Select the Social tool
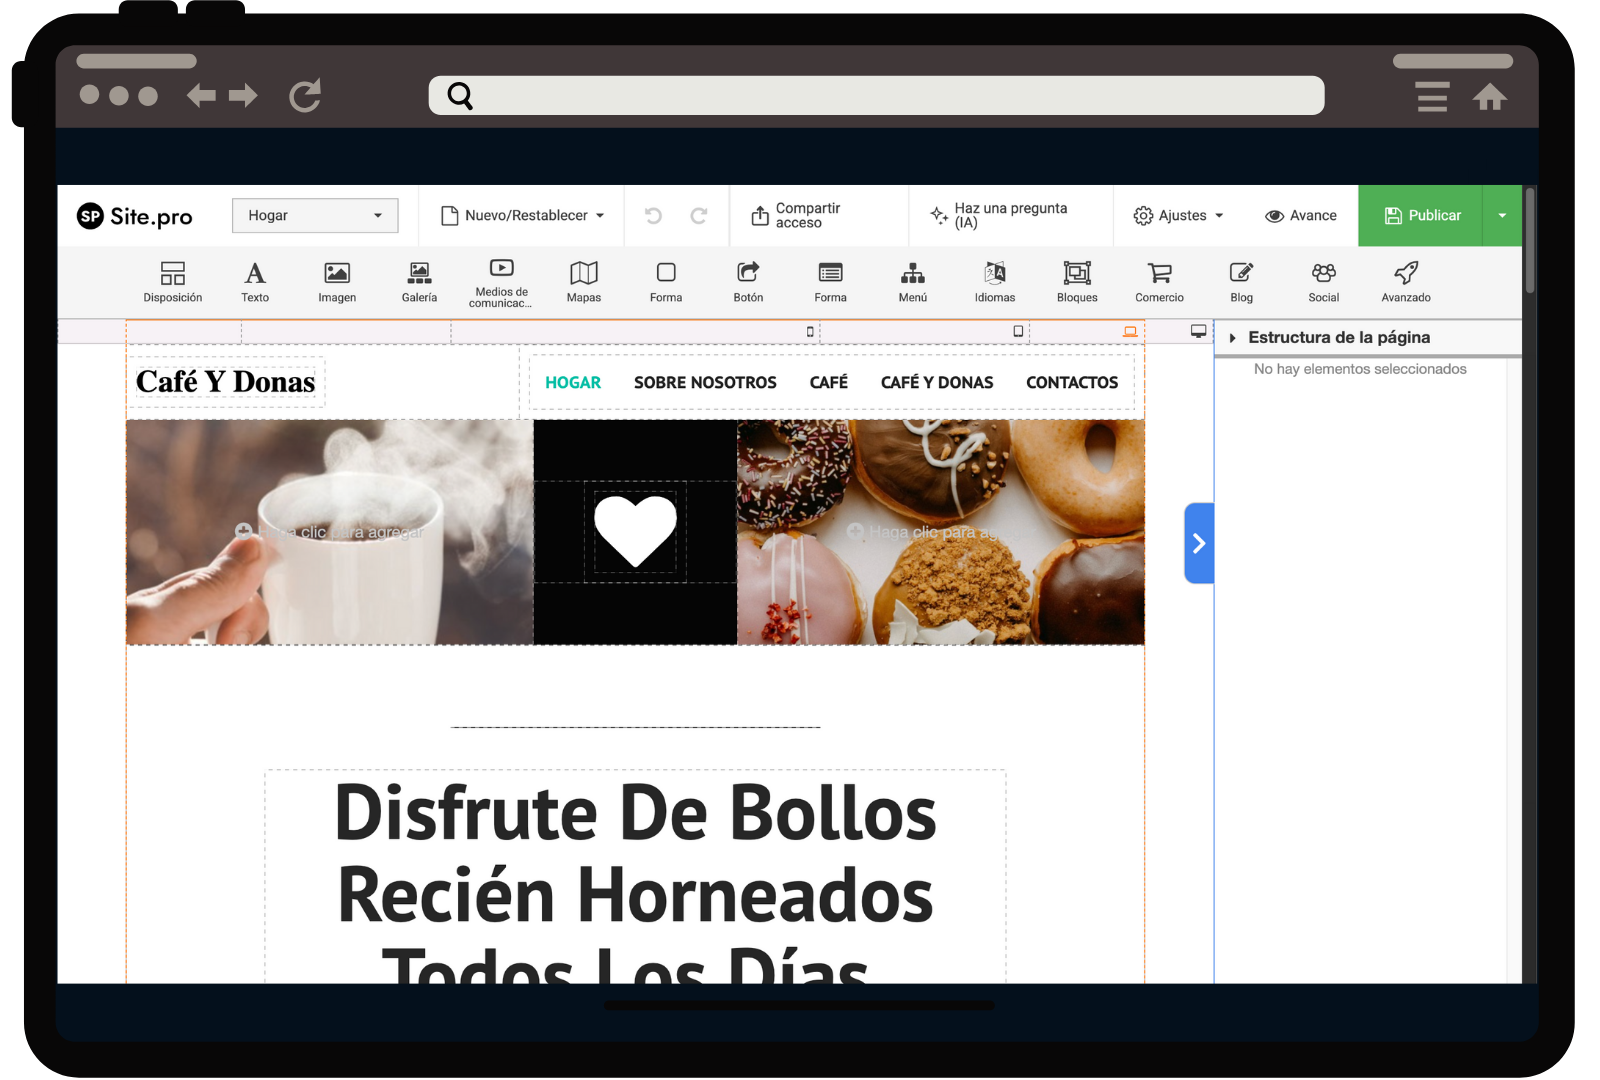Screen dimensions: 1600x1080 (1323, 281)
